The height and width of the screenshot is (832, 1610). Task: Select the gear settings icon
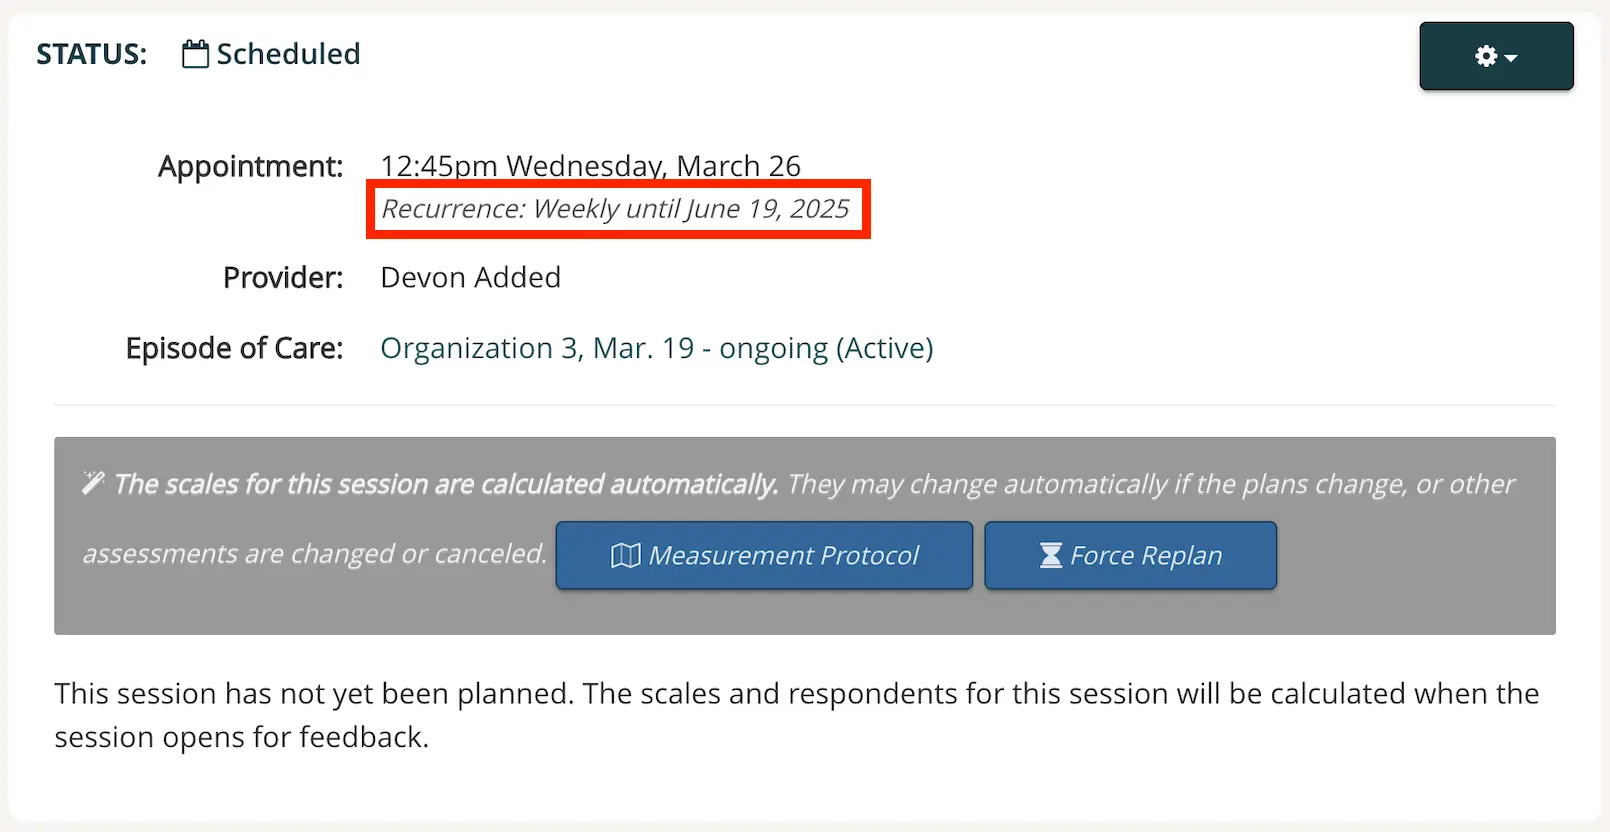pos(1485,57)
